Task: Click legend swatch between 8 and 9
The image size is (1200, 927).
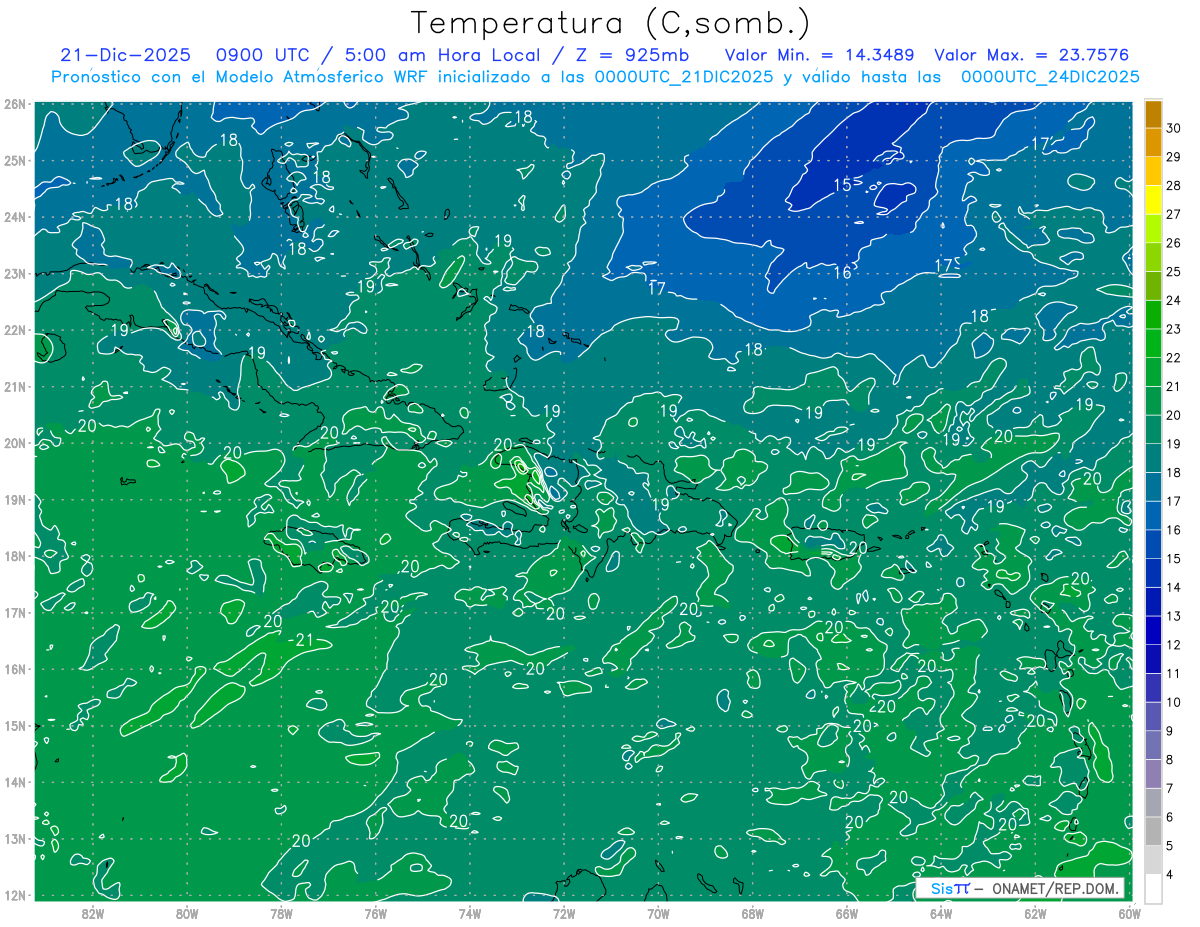Action: (x=1153, y=745)
